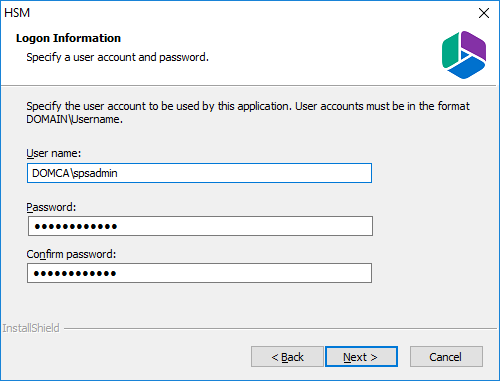Click the DOMAIN\Username format instruction text
The height and width of the screenshot is (381, 500).
(x=248, y=113)
